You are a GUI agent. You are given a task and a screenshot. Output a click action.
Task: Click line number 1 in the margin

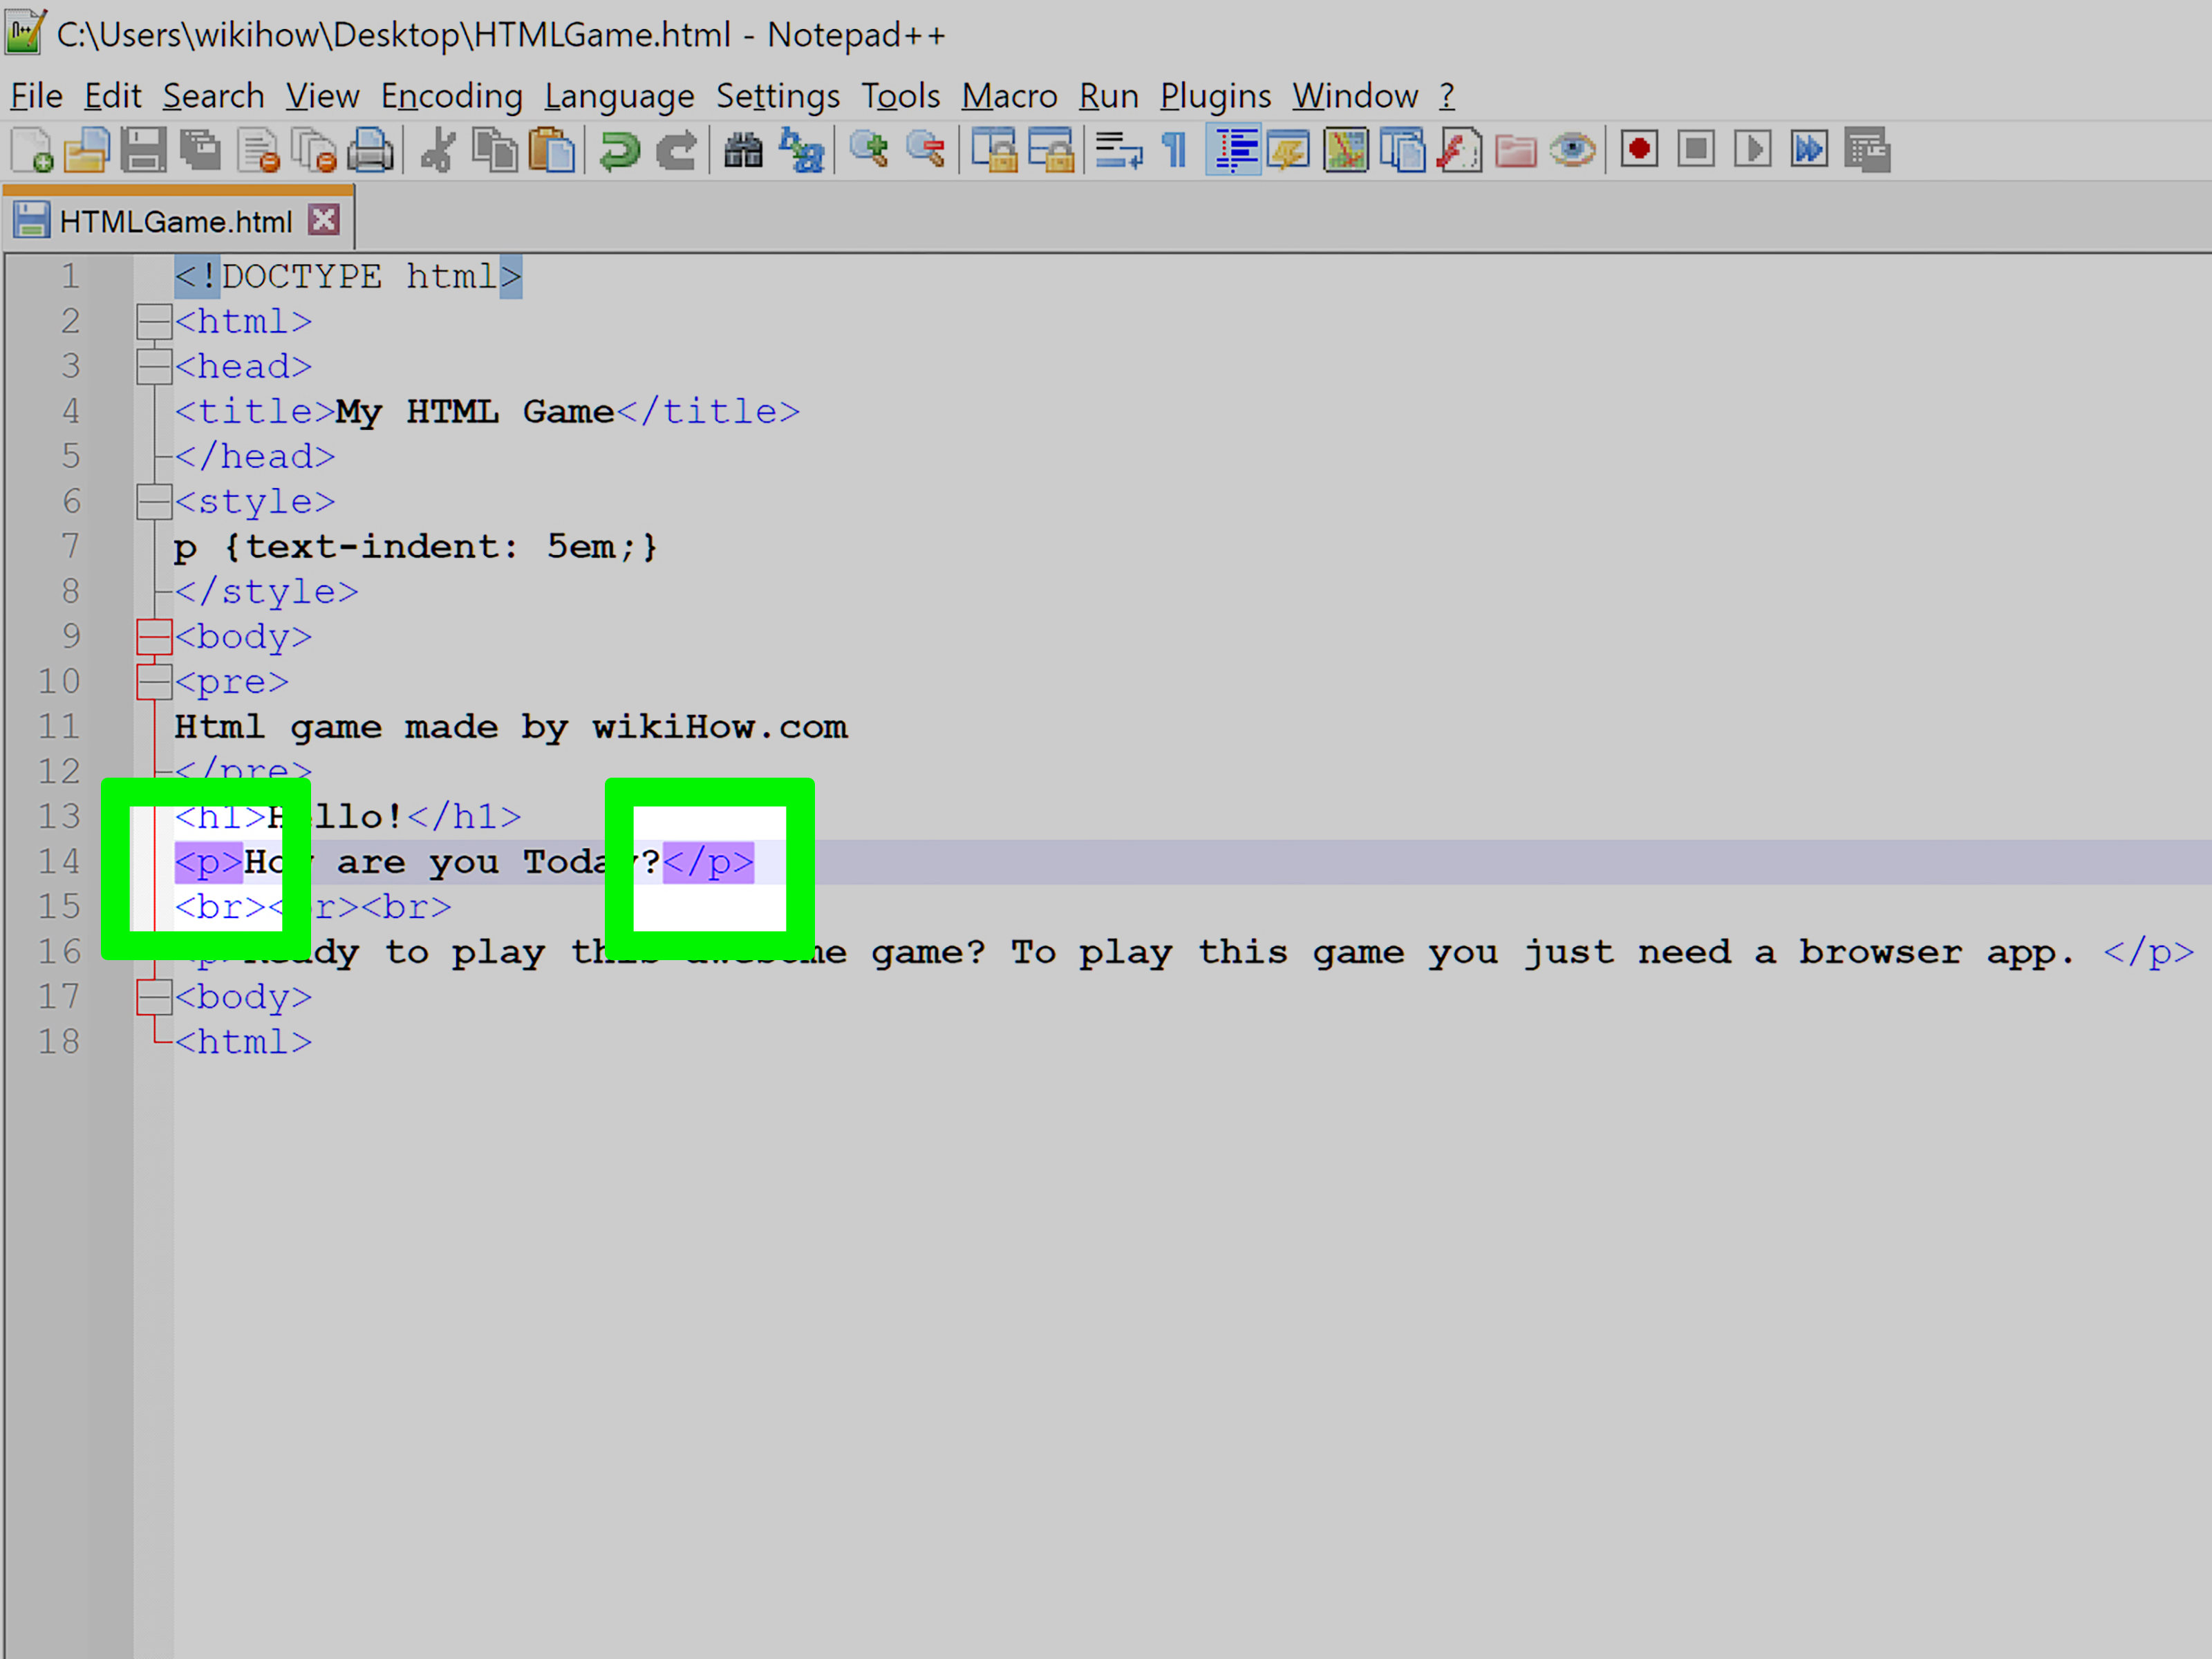click(70, 276)
